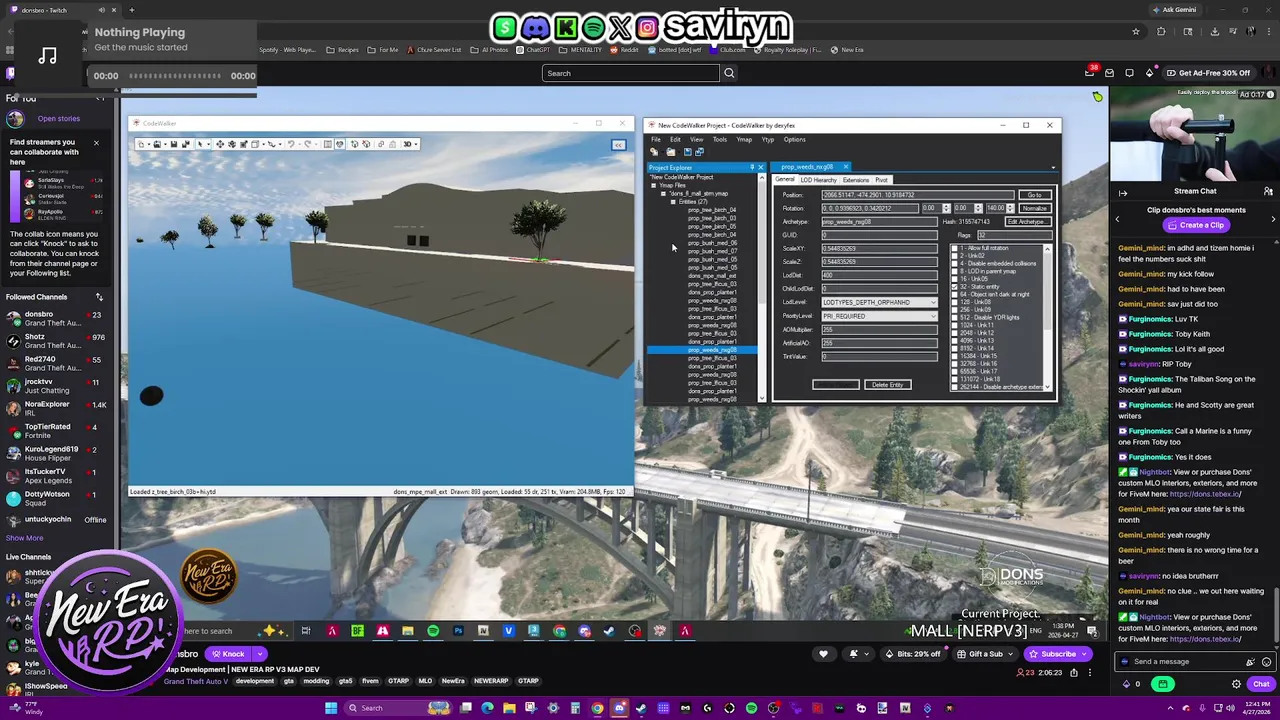
Task: Open the tab list dropdown arrow in project panel
Action: [x=1053, y=168]
